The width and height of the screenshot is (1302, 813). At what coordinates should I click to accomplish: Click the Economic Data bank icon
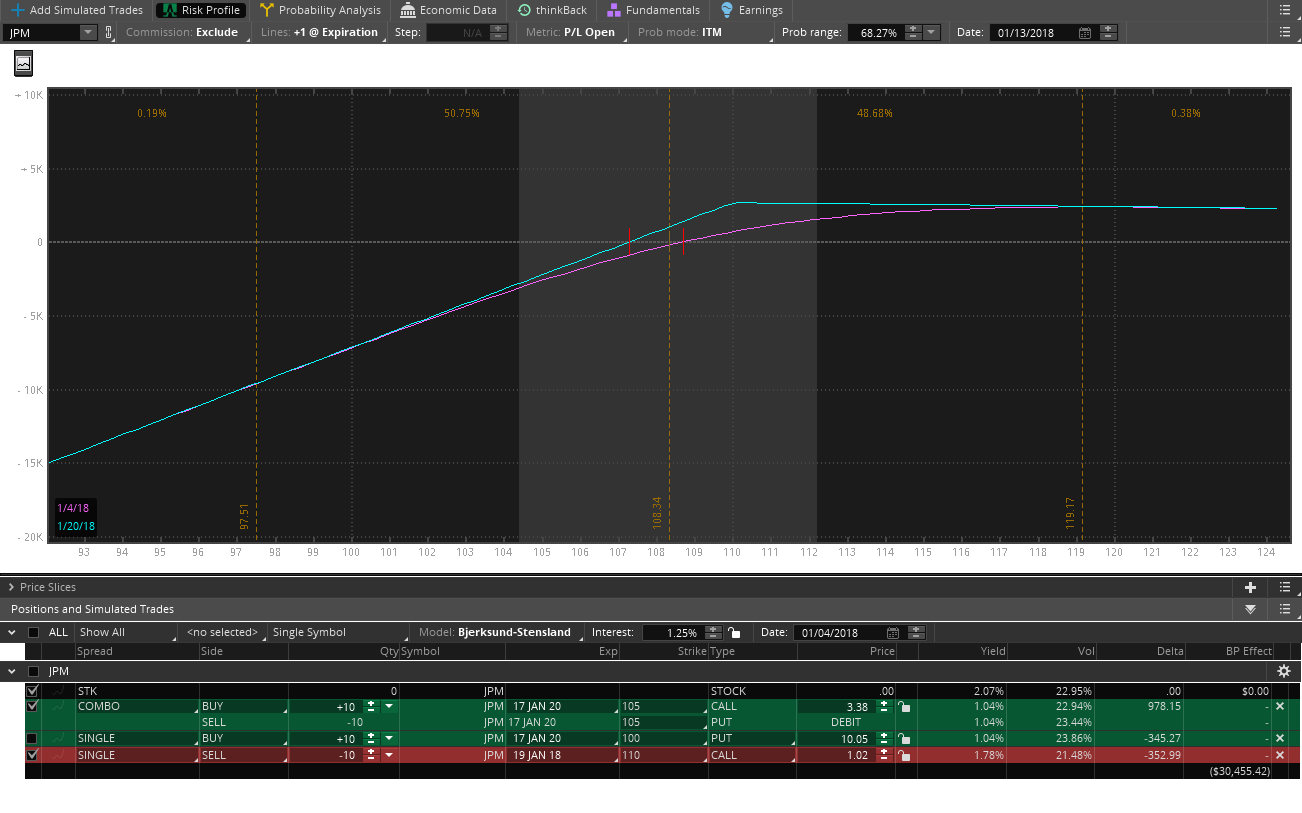tap(408, 10)
